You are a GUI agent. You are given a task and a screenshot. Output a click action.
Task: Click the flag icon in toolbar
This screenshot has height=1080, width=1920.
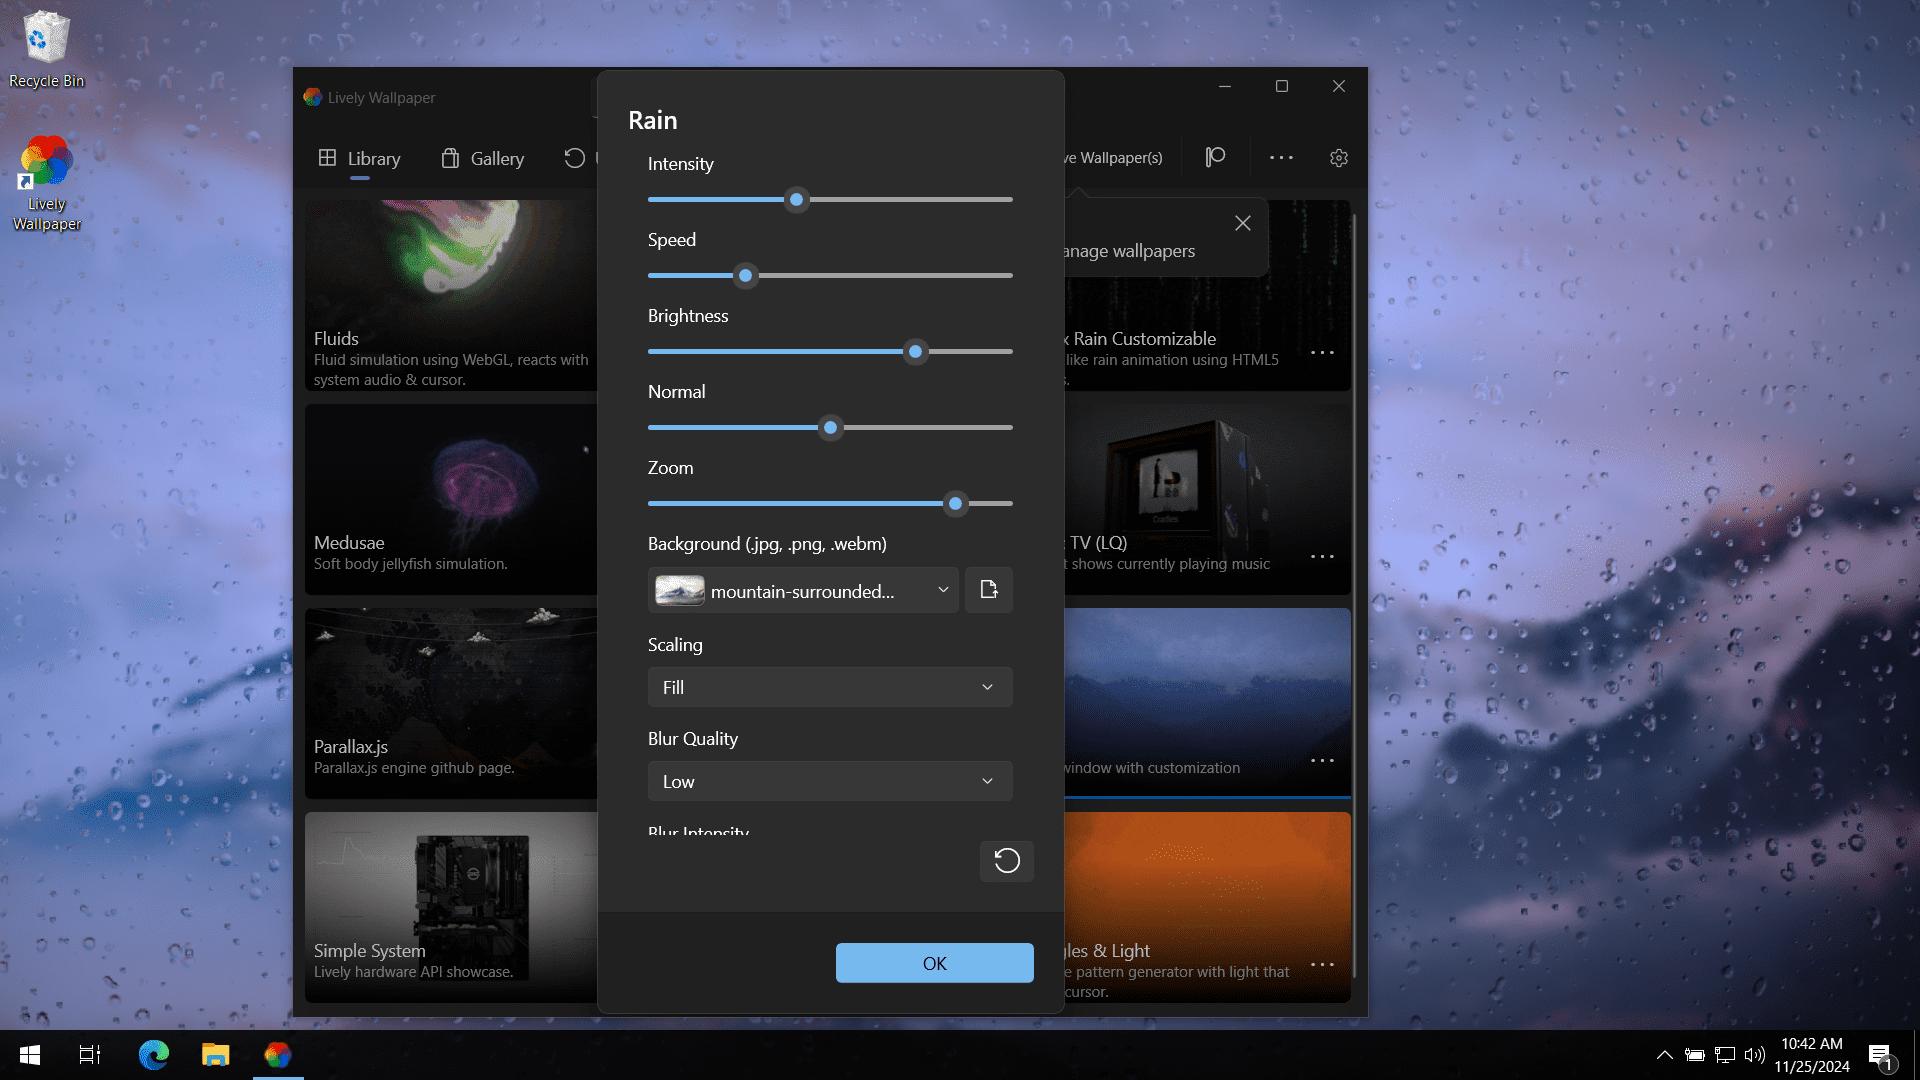click(1215, 158)
